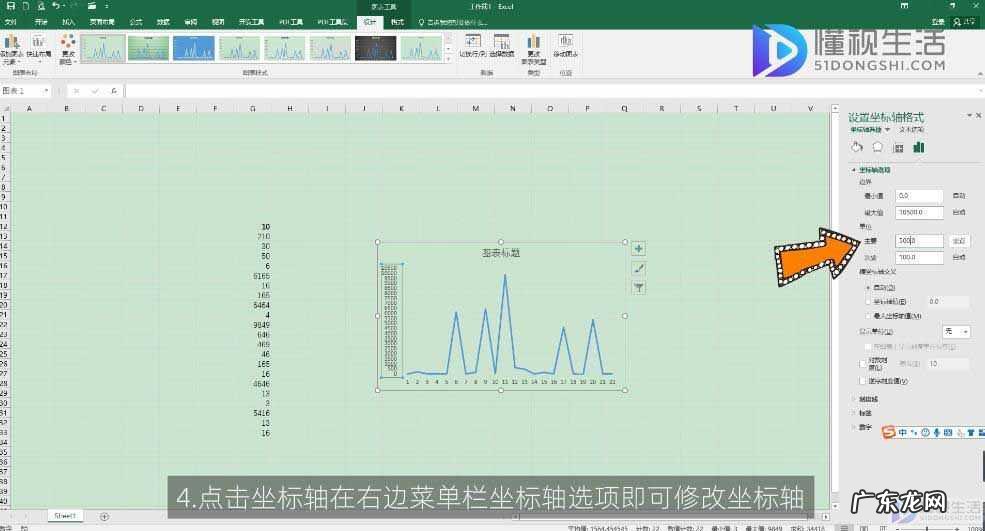The width and height of the screenshot is (985, 531).
Task: Select the dark black chart style thumbnail
Action: click(376, 48)
